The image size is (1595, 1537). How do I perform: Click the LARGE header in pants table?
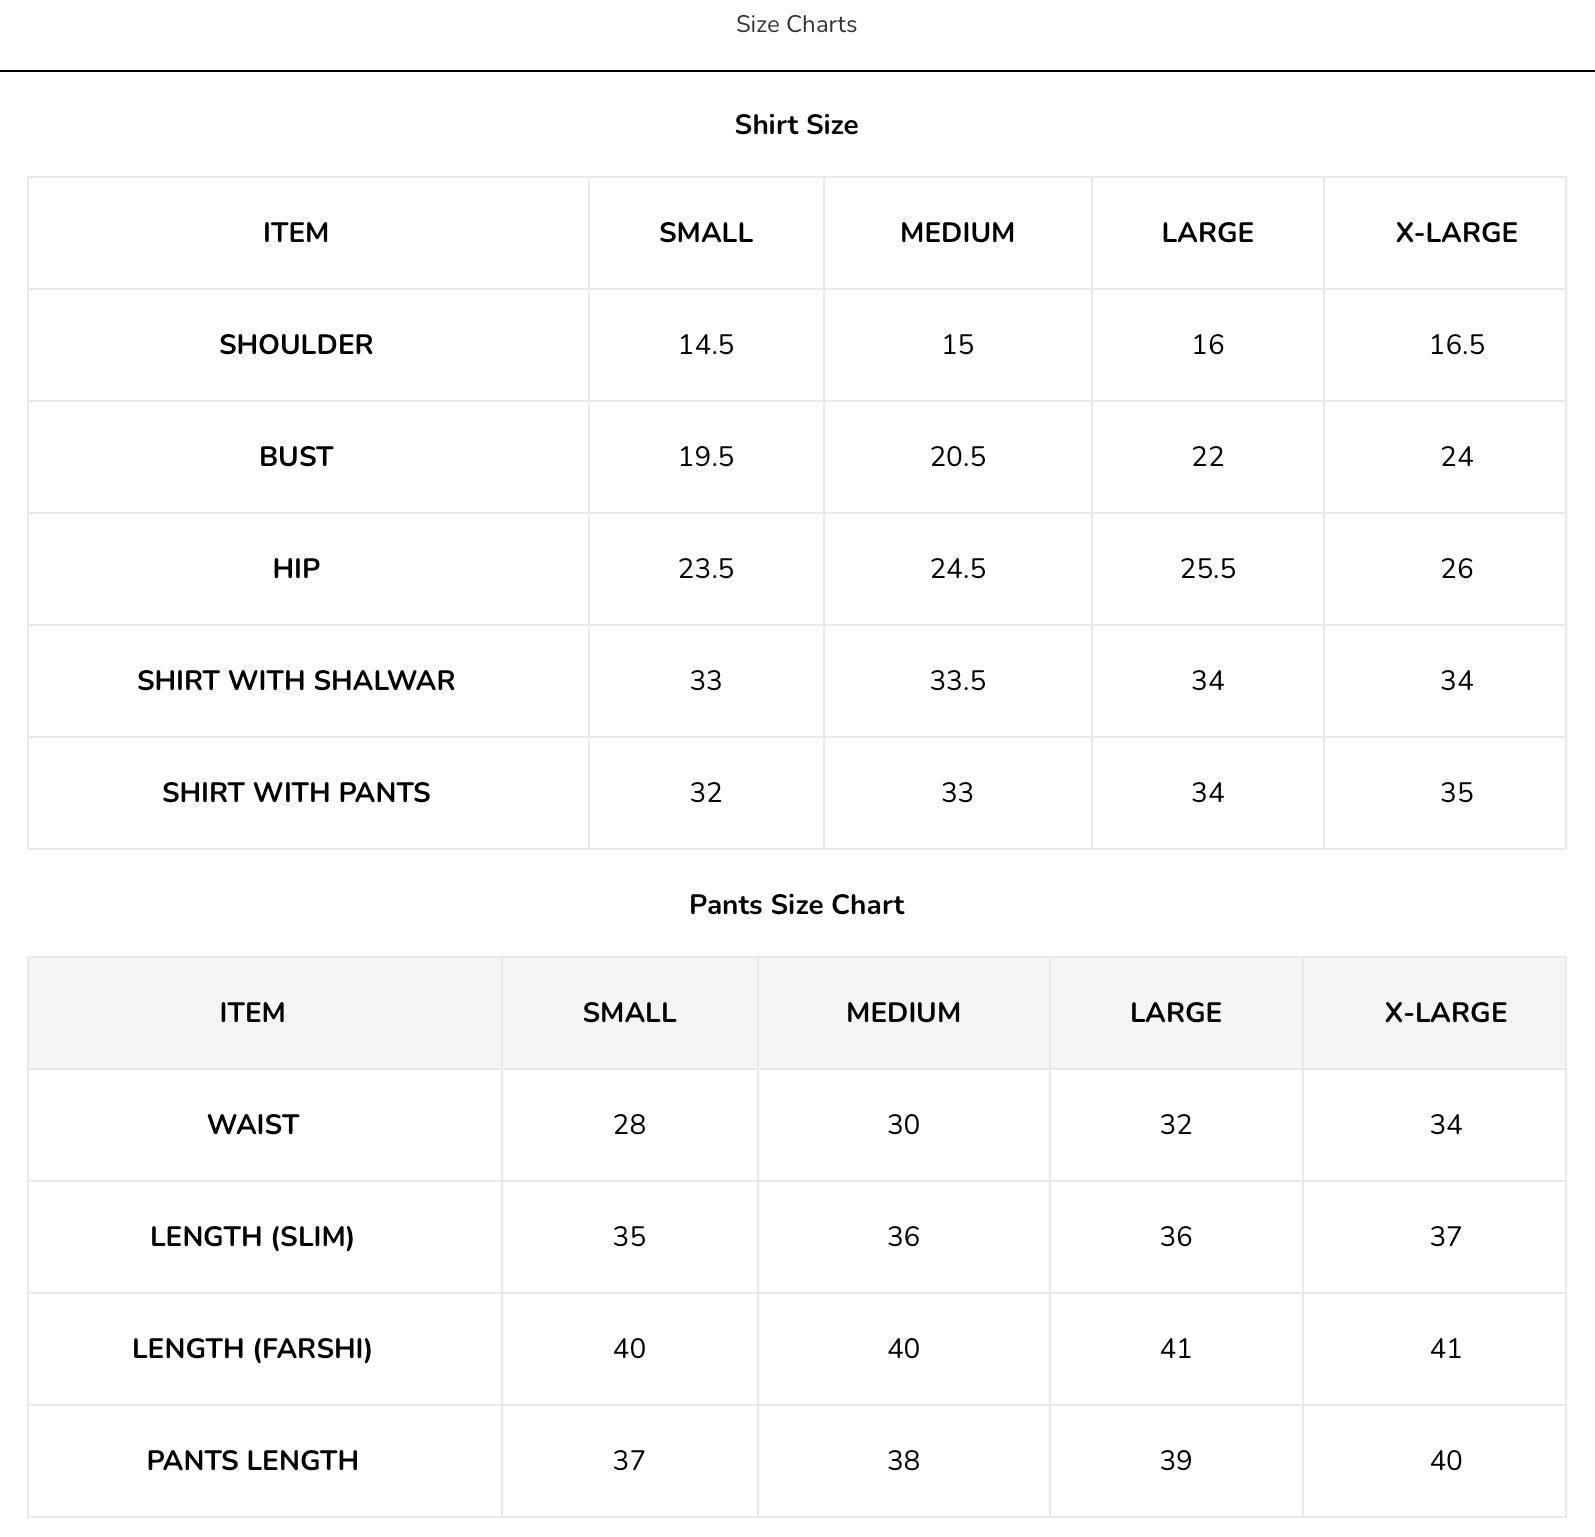coord(1176,1013)
